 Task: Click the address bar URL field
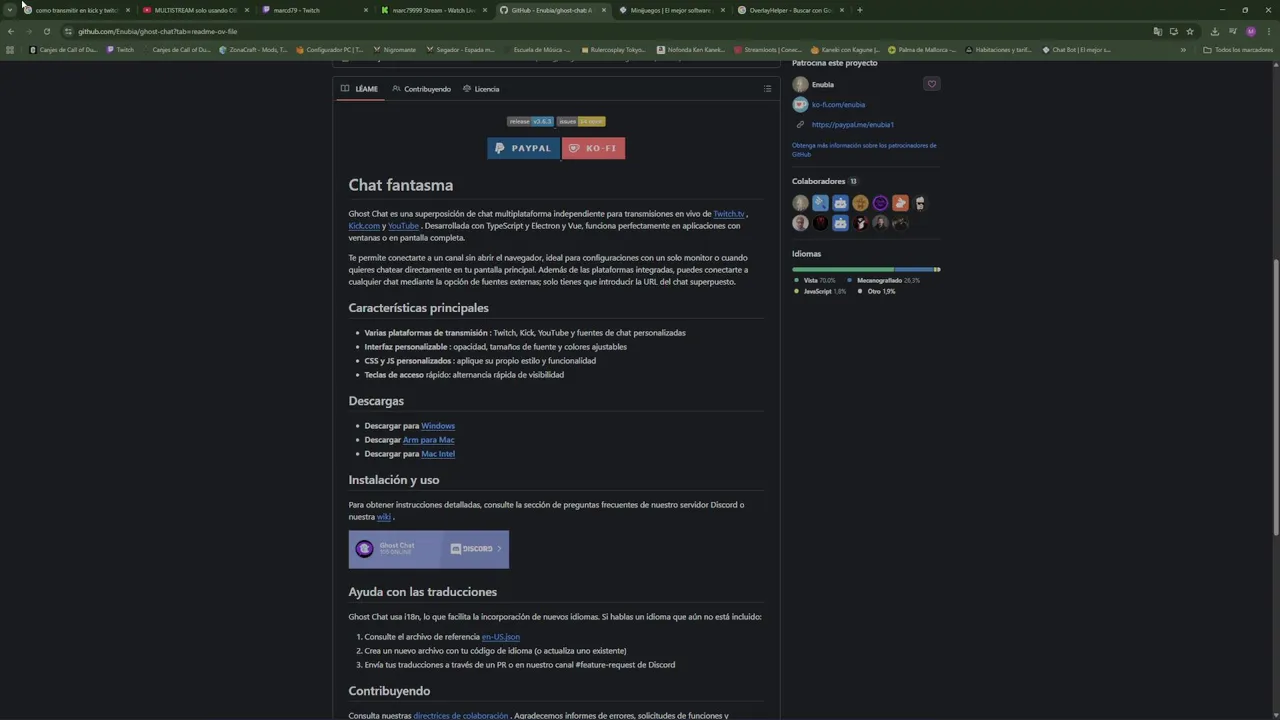600,31
